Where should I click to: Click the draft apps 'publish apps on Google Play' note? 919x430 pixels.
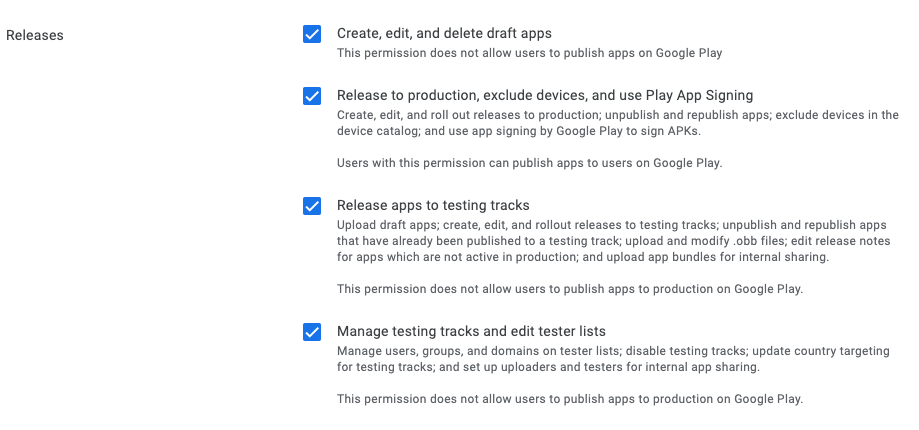point(529,53)
